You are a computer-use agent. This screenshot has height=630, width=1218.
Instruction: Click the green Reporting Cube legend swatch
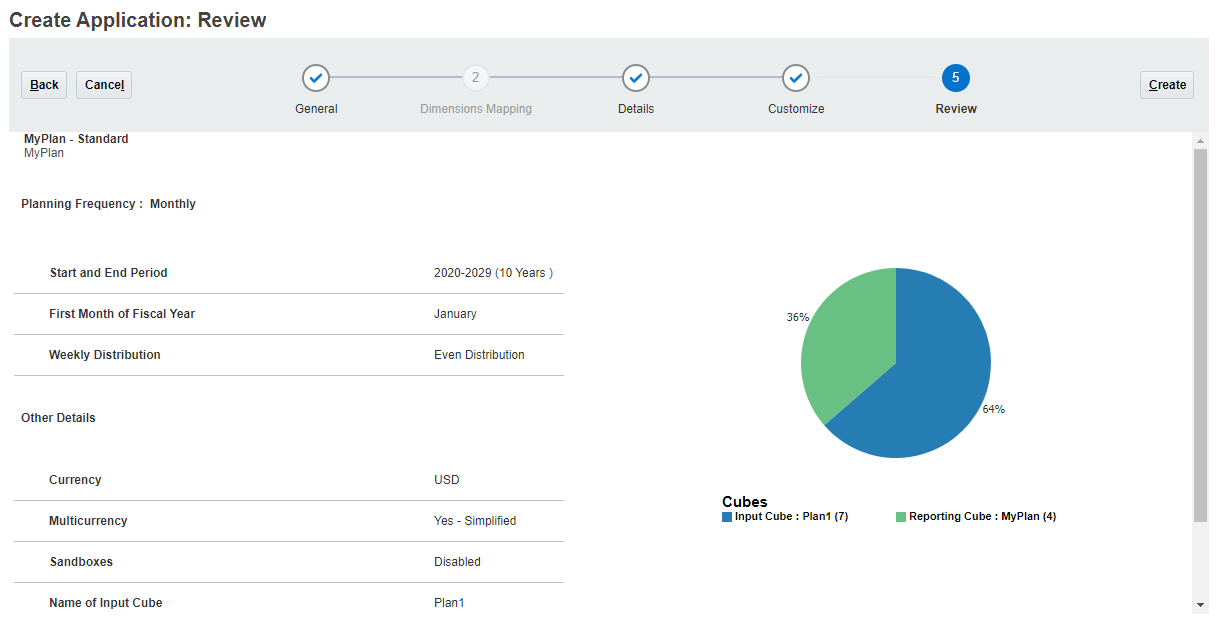[x=901, y=517]
